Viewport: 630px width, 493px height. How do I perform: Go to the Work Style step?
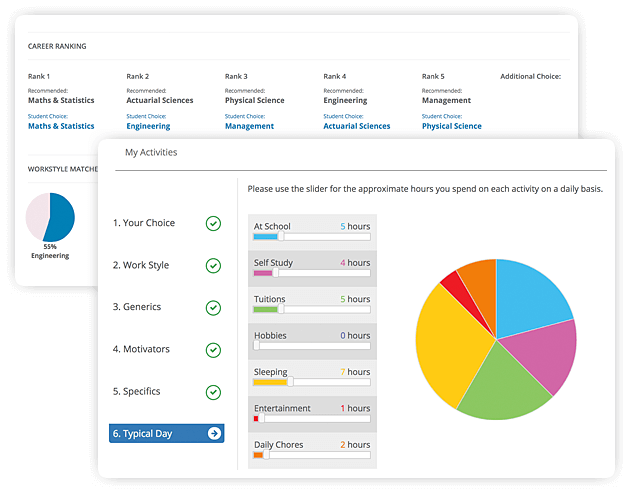pyautogui.click(x=141, y=265)
